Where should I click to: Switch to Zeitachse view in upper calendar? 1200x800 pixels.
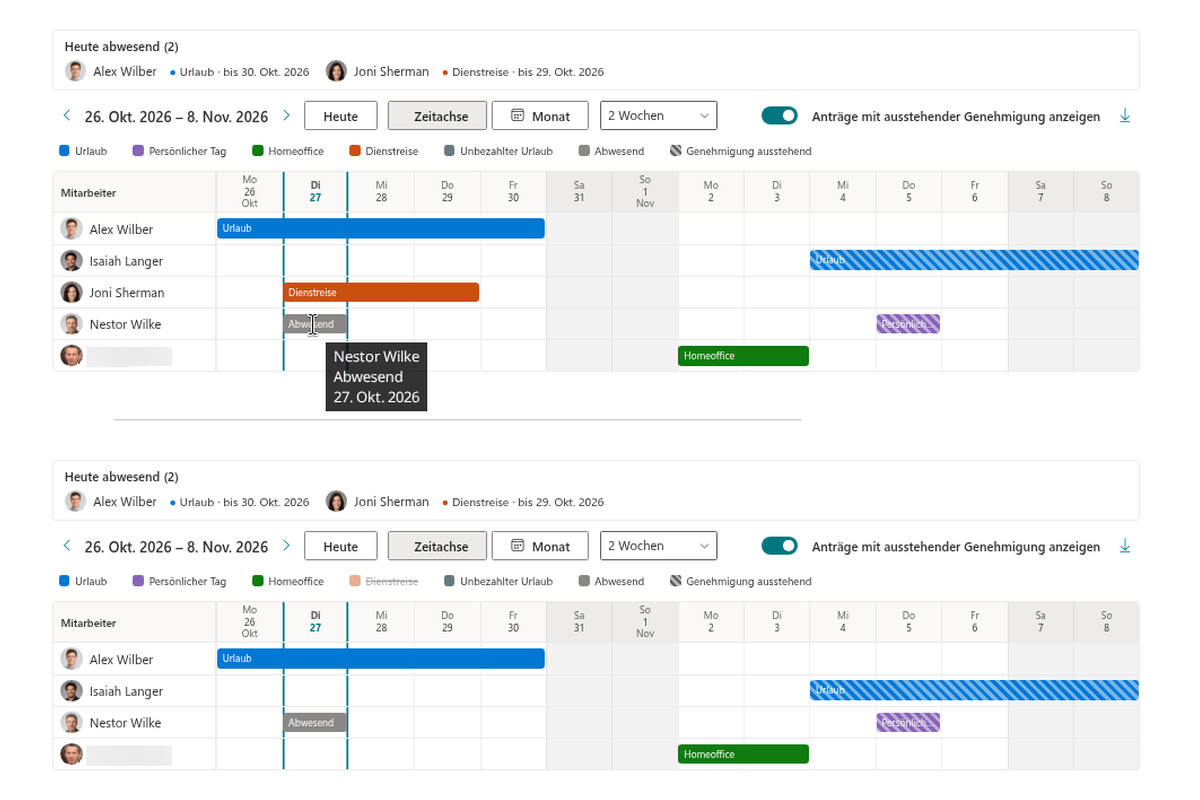click(x=437, y=116)
